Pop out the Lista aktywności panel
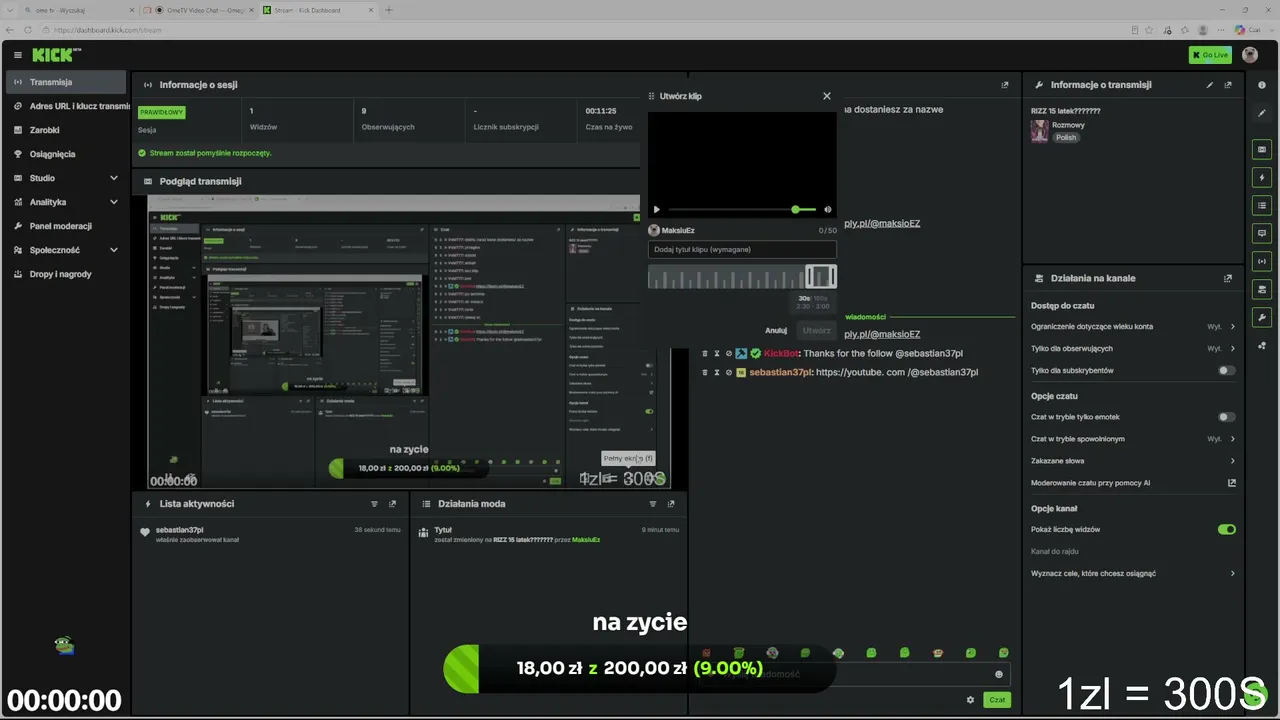Screen dimensions: 1280x720 pos(393,504)
